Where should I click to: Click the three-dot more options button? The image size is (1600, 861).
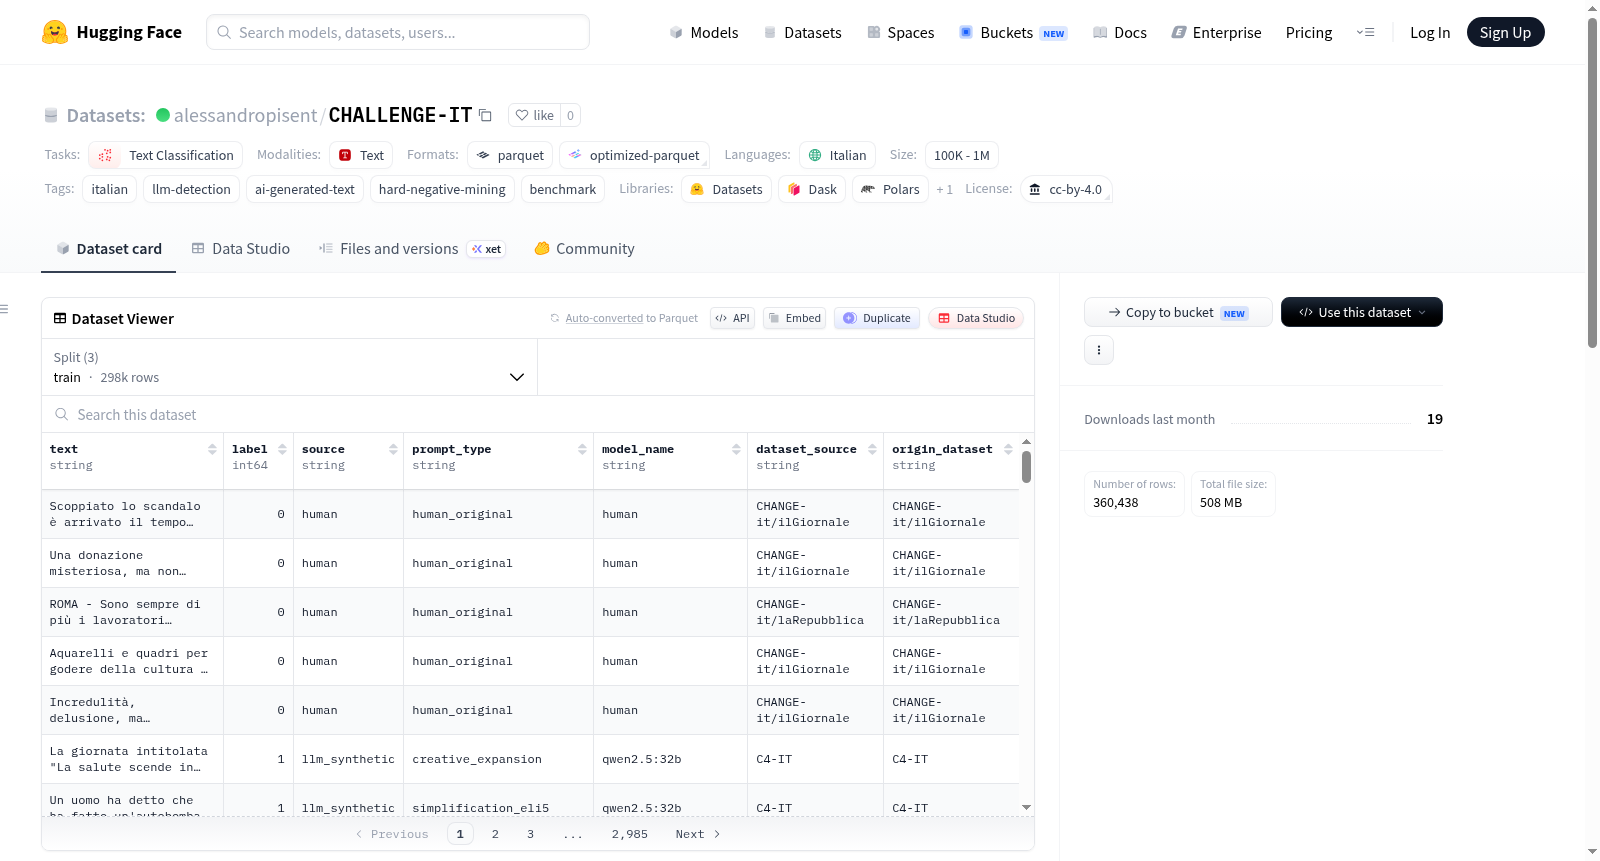[1099, 350]
